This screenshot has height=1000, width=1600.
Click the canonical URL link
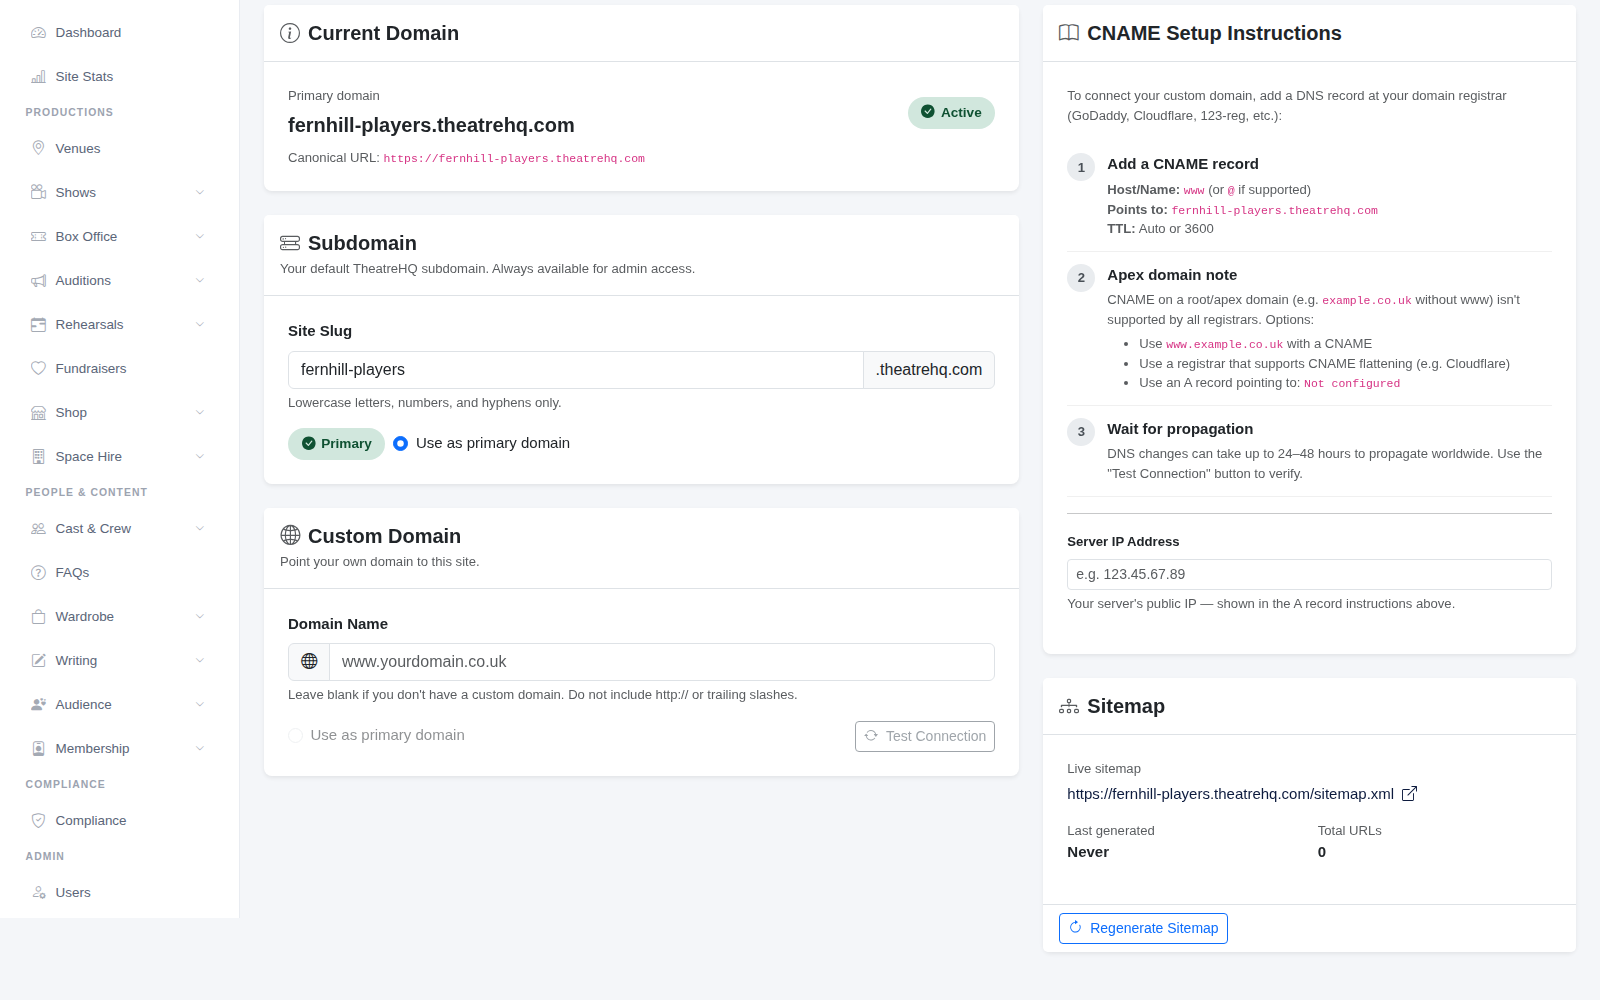tap(514, 158)
